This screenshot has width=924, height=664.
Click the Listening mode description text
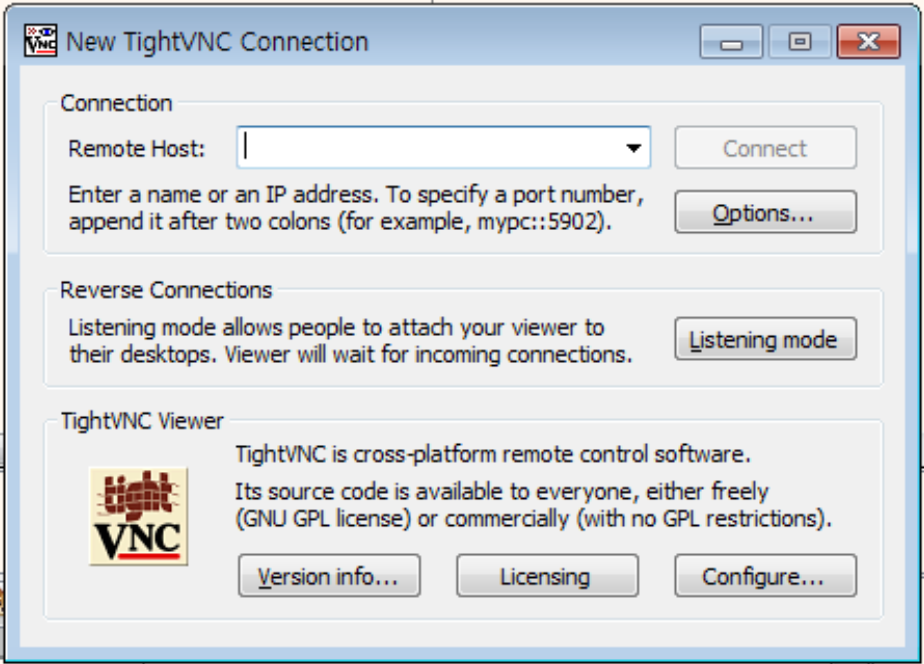(350, 340)
